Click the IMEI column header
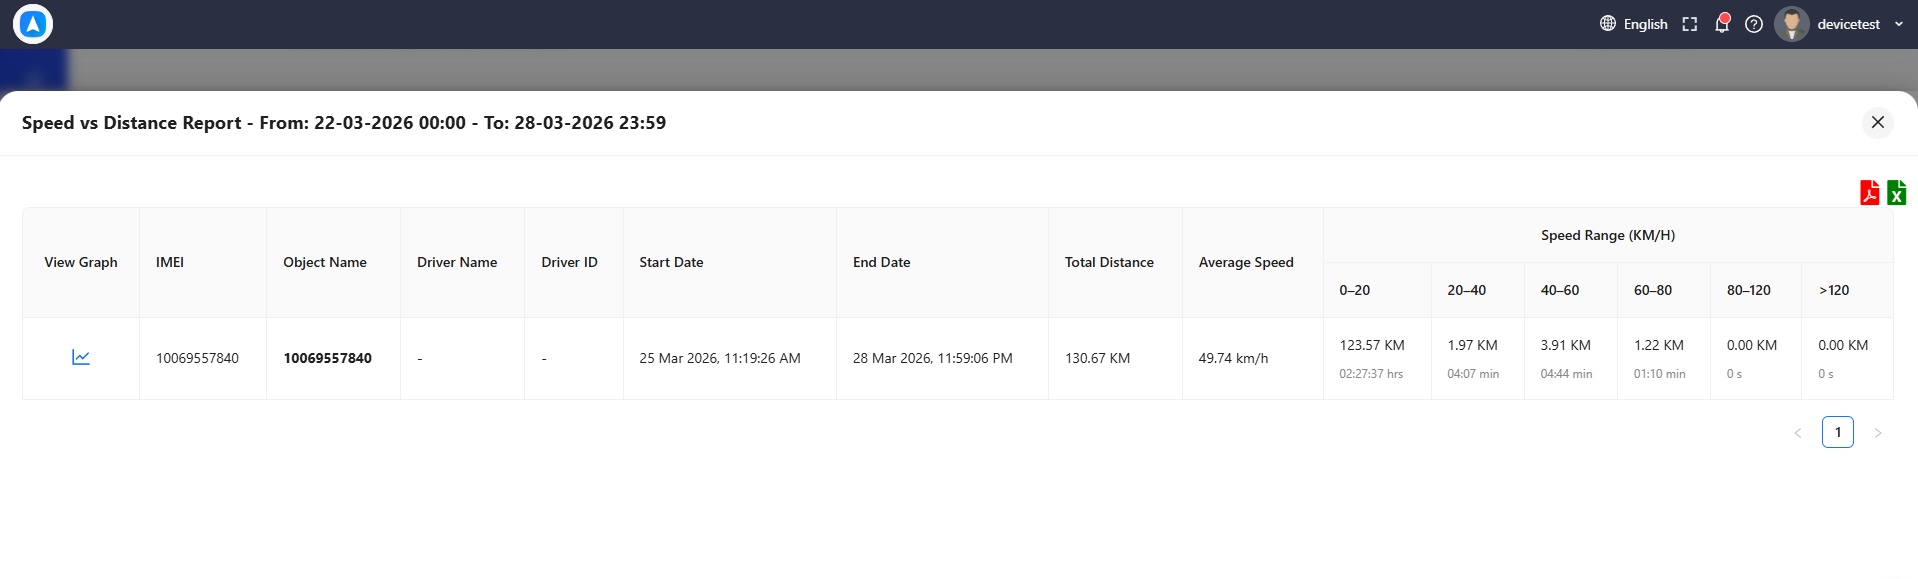 [170, 262]
